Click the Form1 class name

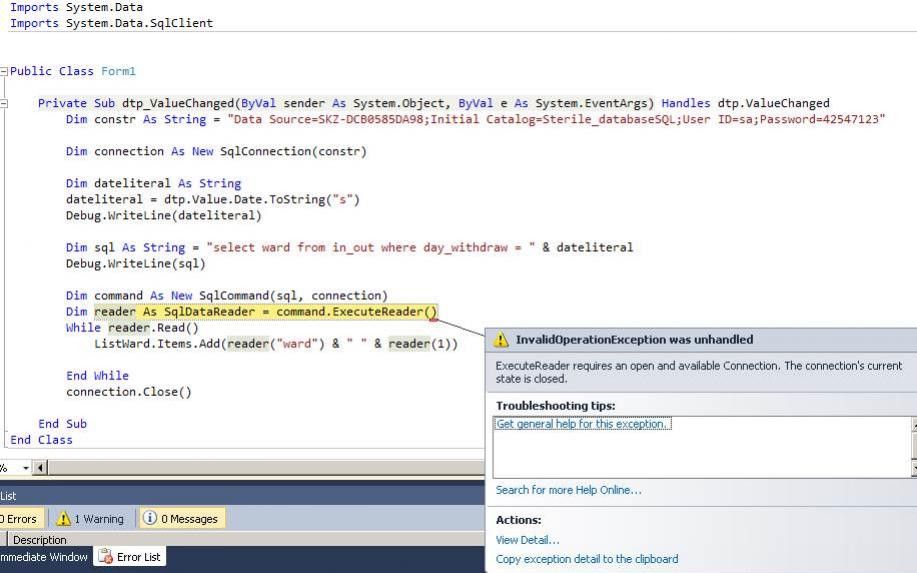[x=118, y=71]
